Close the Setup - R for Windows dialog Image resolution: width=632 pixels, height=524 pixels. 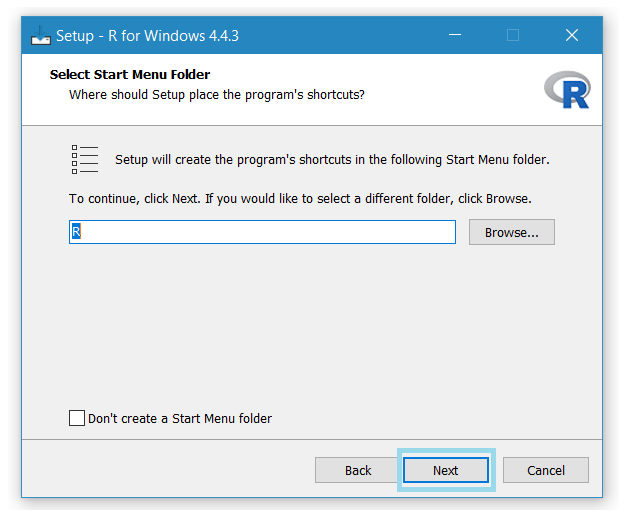click(x=572, y=35)
